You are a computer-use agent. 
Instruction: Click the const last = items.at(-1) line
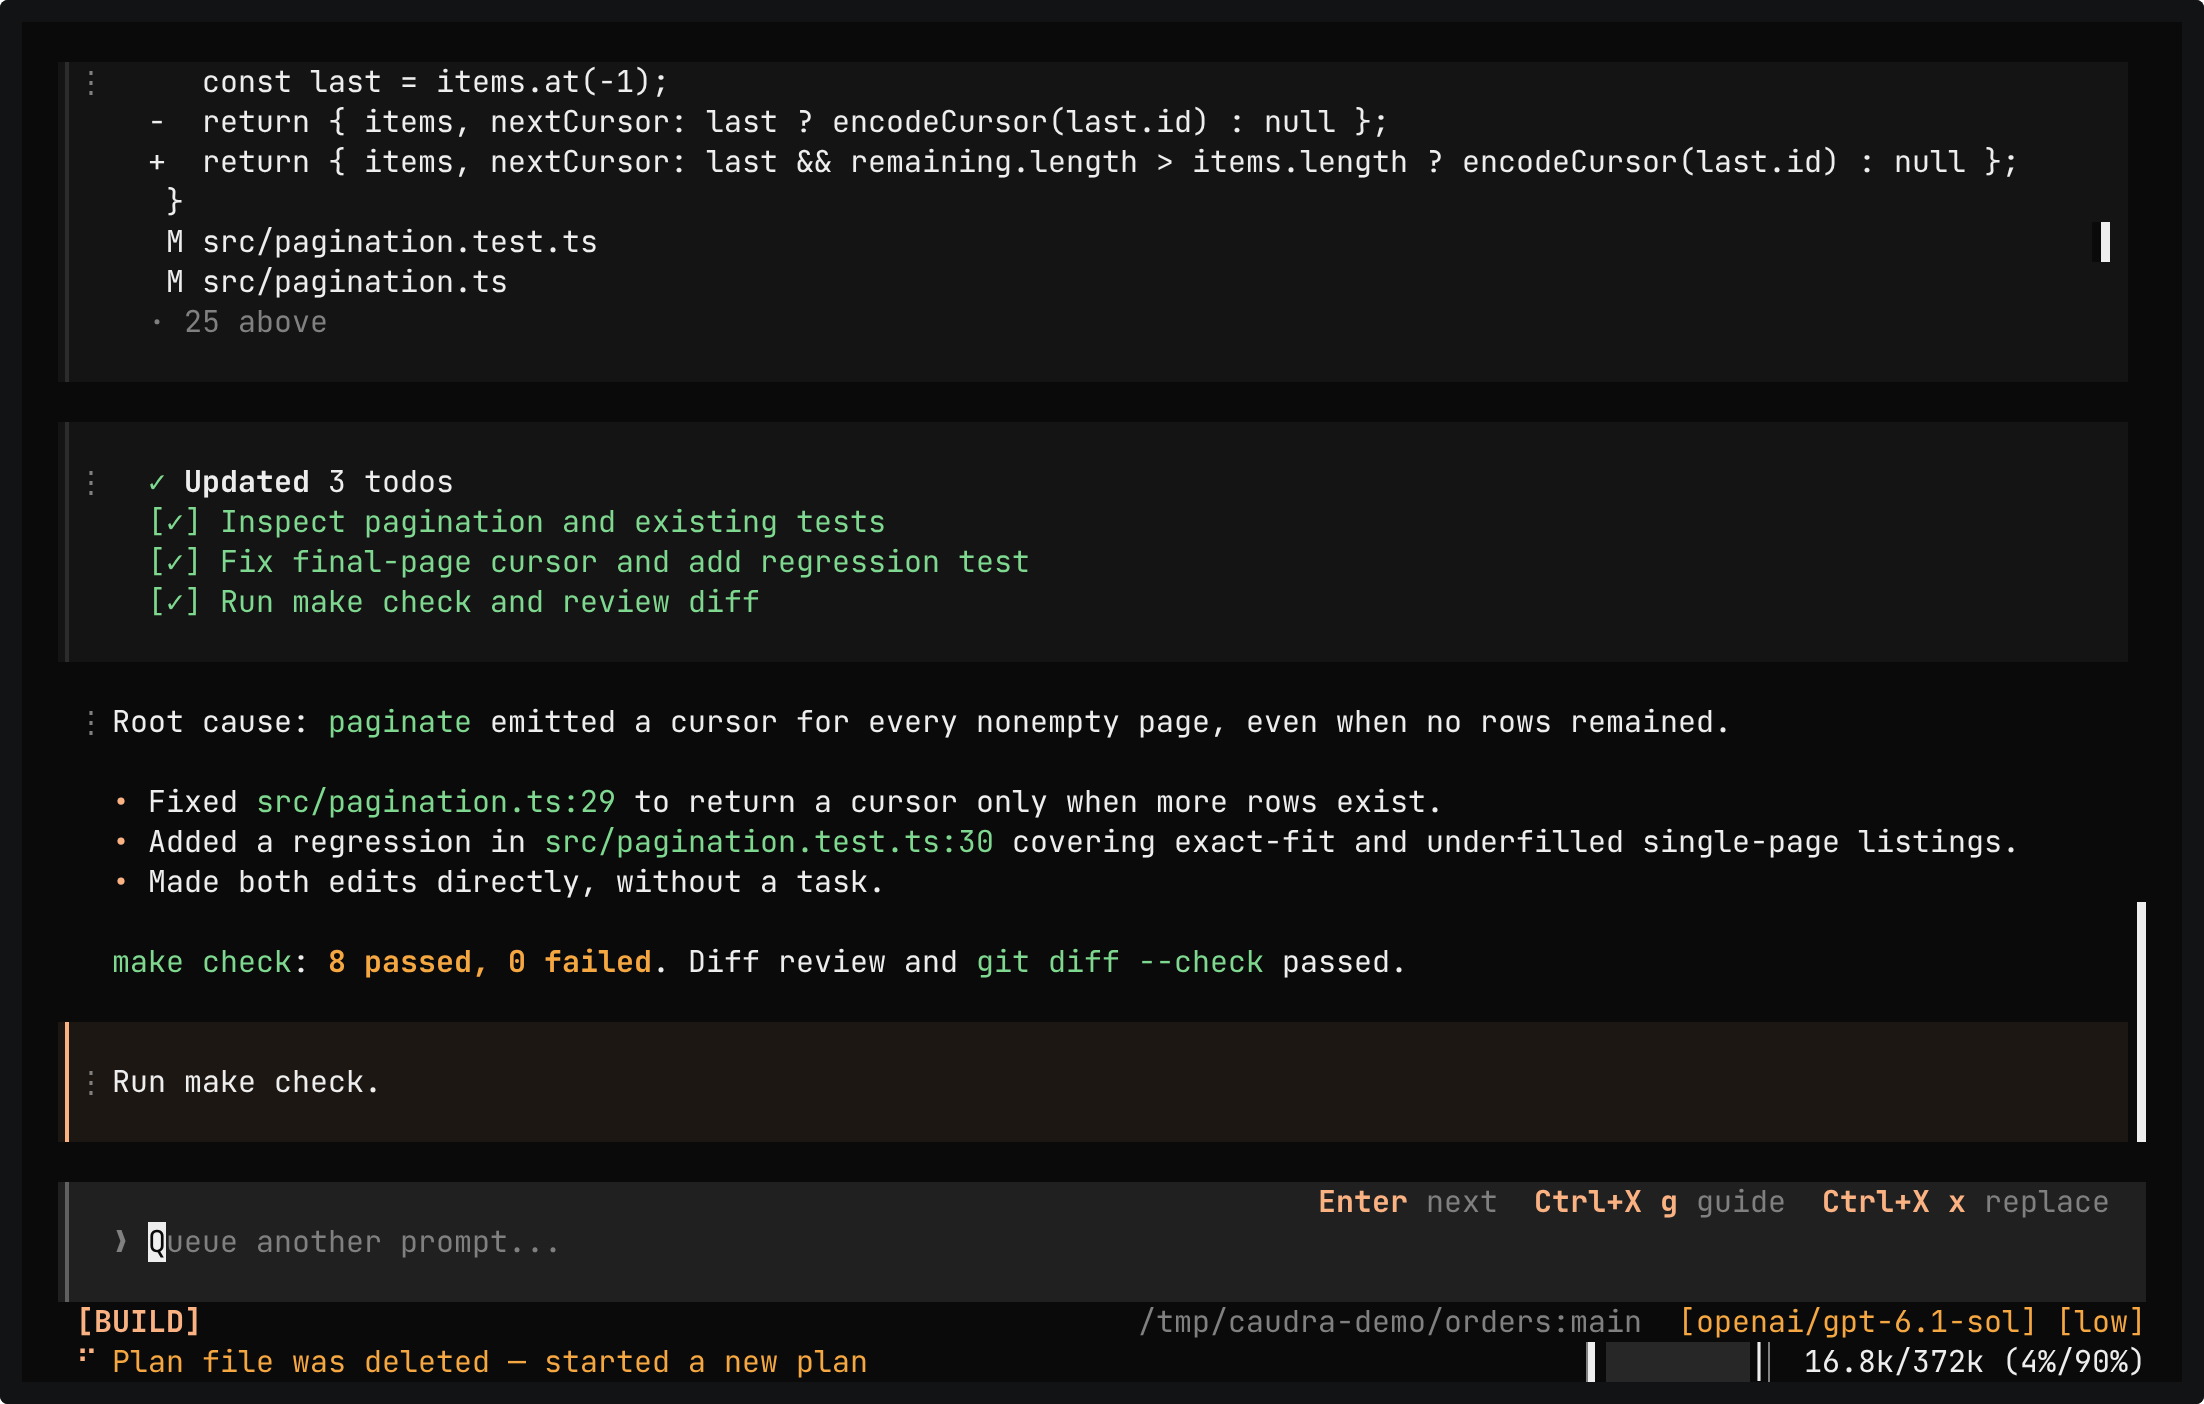[435, 82]
